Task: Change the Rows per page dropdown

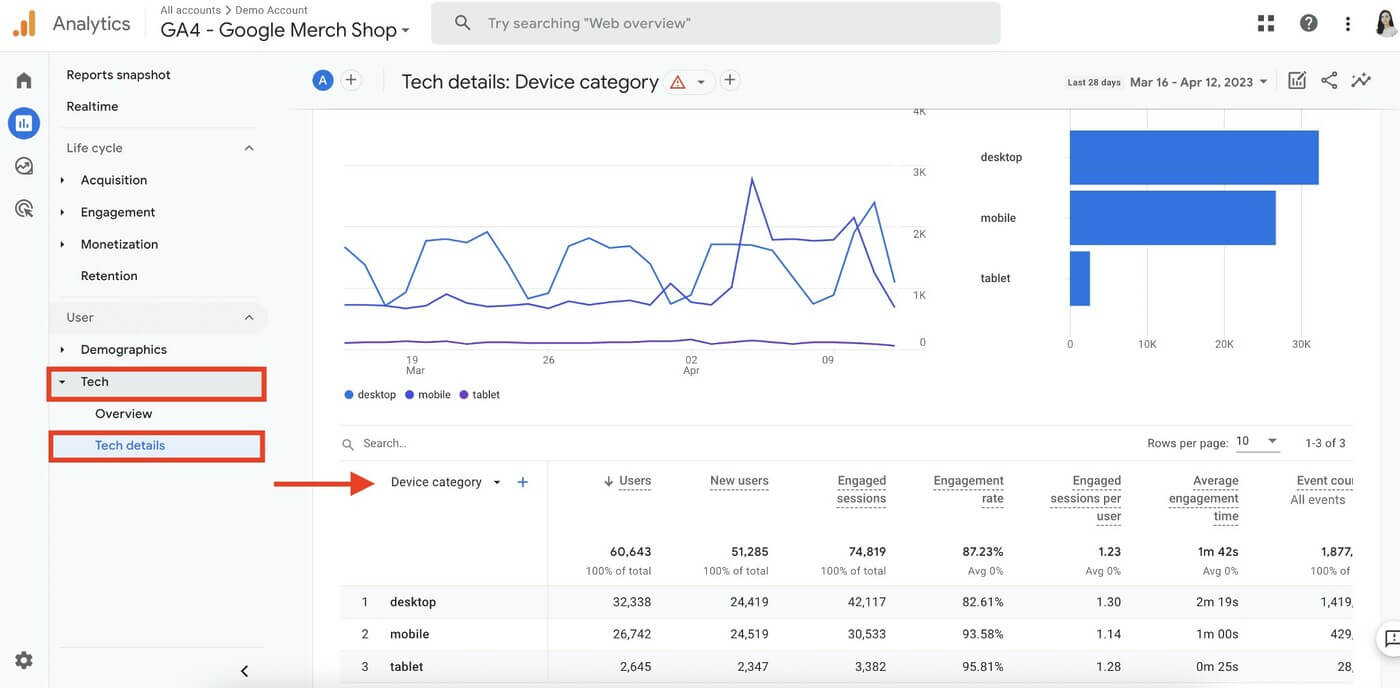Action: [1257, 441]
